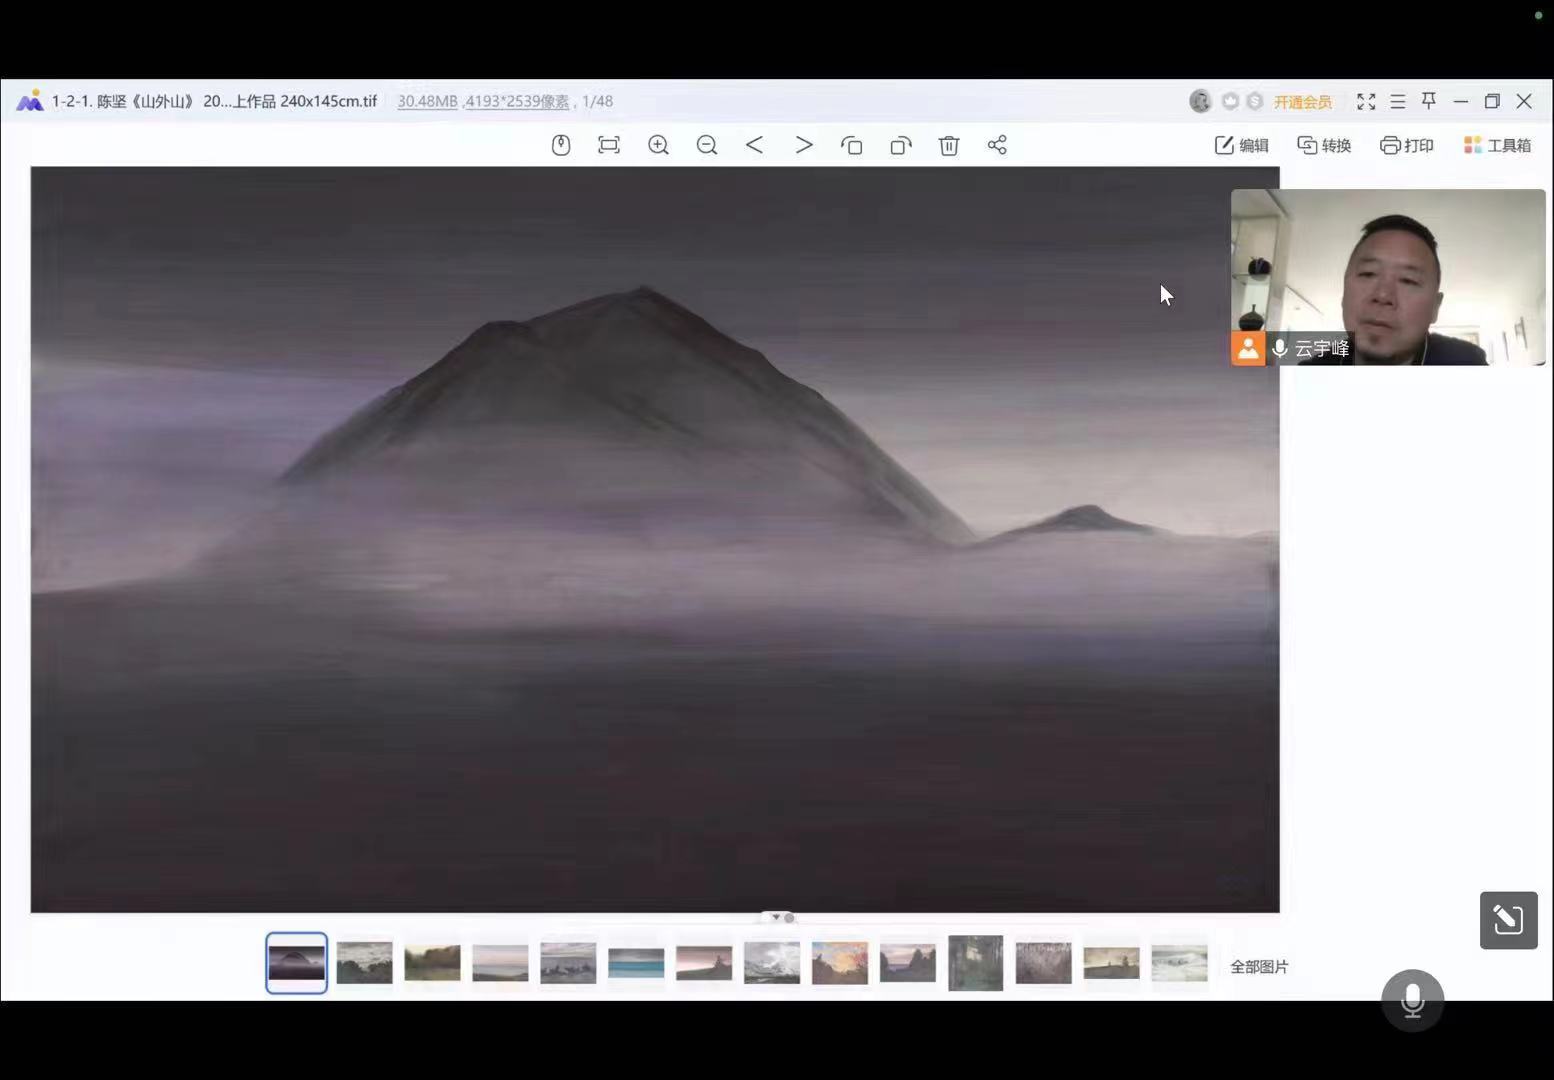
Task: Select the sixth thumbnail with blue sea
Action: [x=636, y=963]
